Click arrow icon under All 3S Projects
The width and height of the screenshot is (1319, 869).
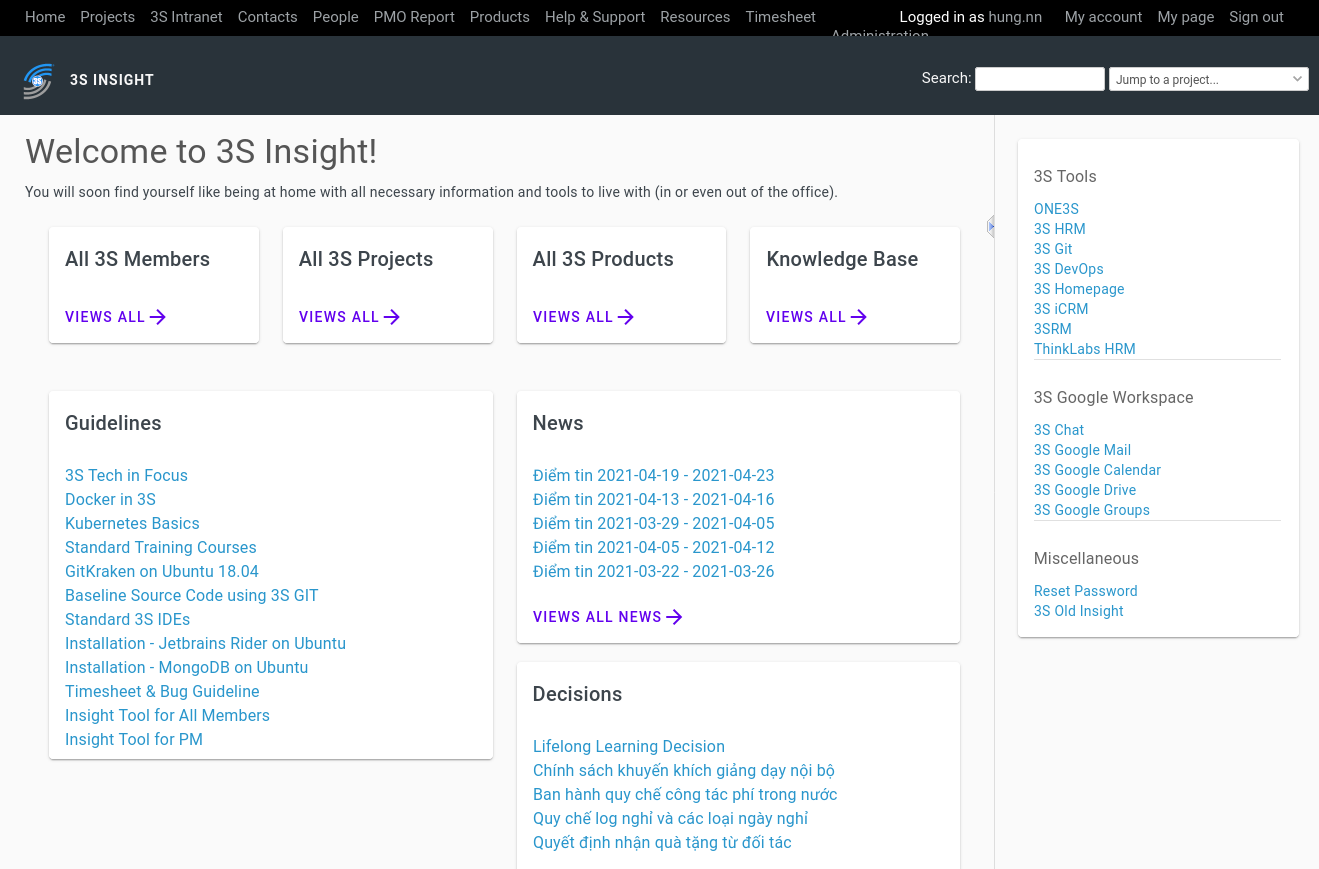[x=392, y=317]
